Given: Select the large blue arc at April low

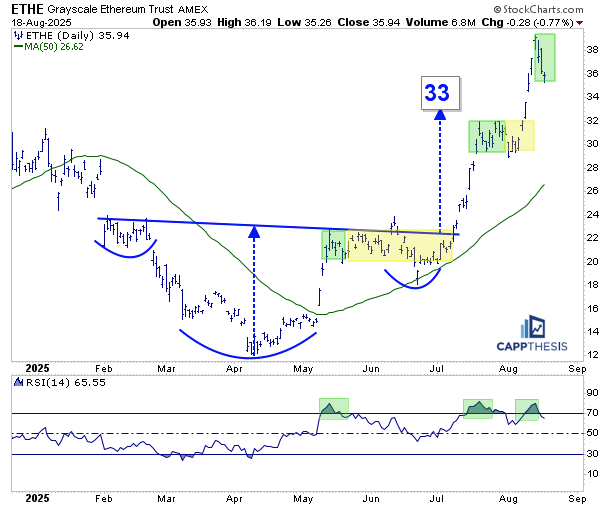Looking at the screenshot, I should coord(250,345).
